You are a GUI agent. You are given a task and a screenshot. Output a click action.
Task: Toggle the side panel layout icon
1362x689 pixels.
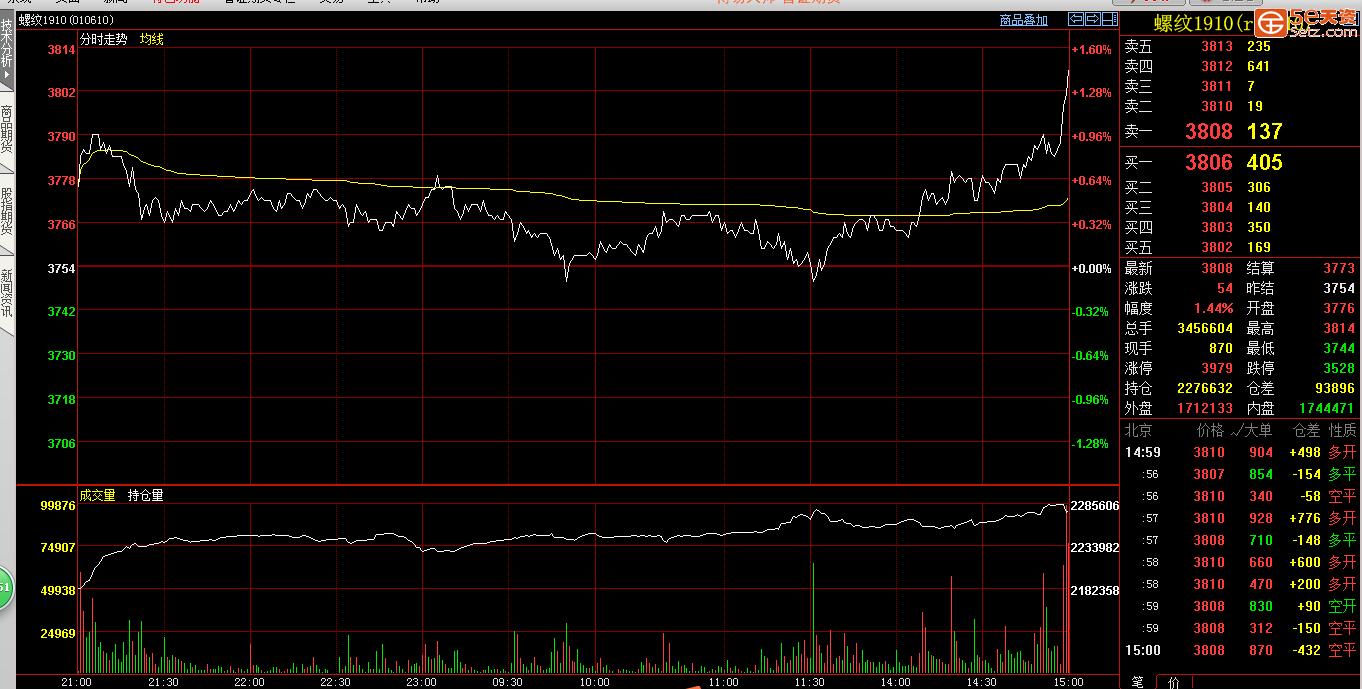point(1110,19)
